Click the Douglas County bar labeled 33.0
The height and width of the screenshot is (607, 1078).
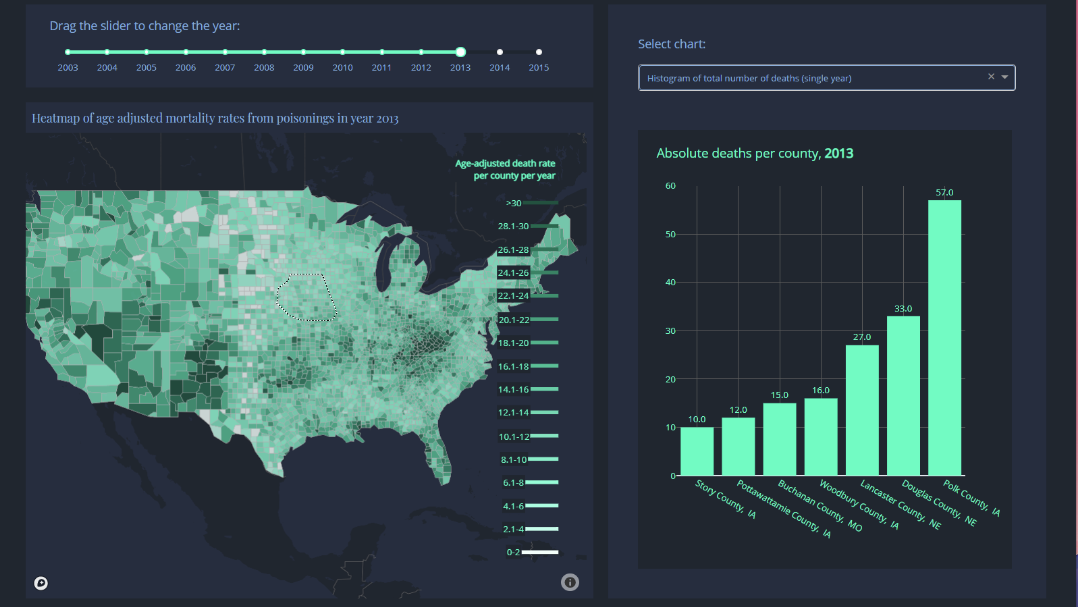tap(903, 395)
